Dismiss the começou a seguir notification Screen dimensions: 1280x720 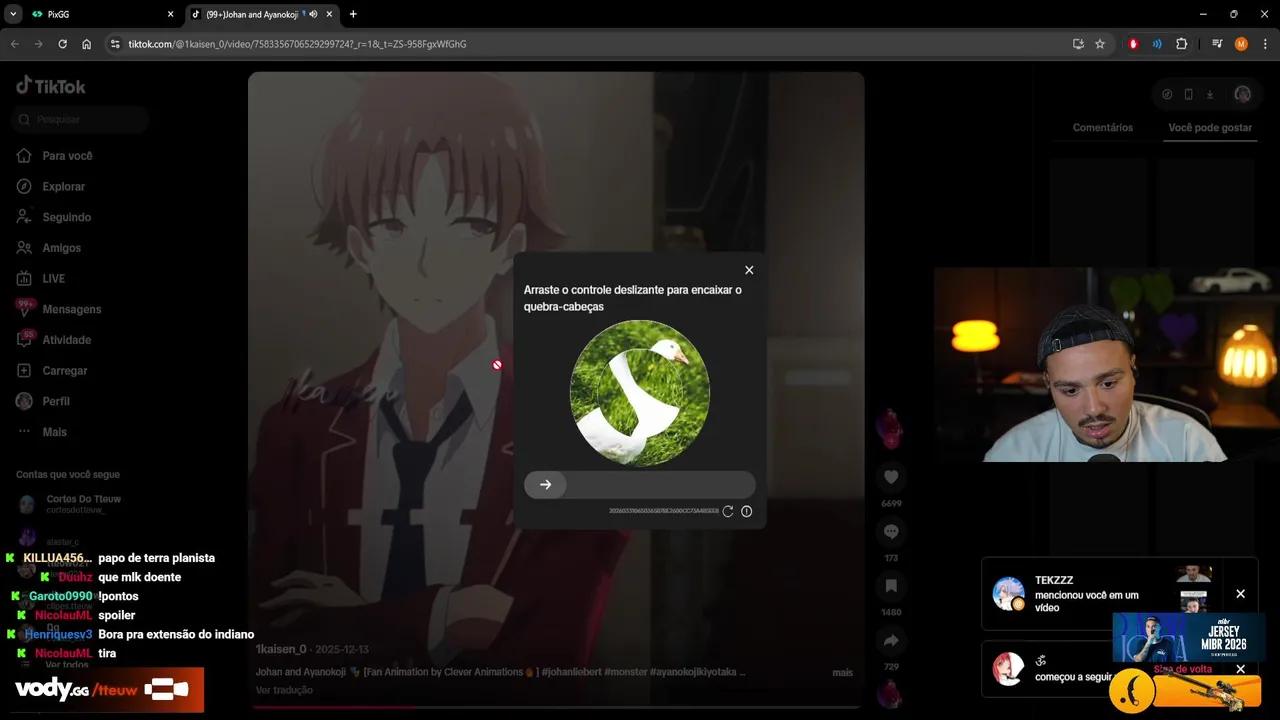pos(1240,669)
